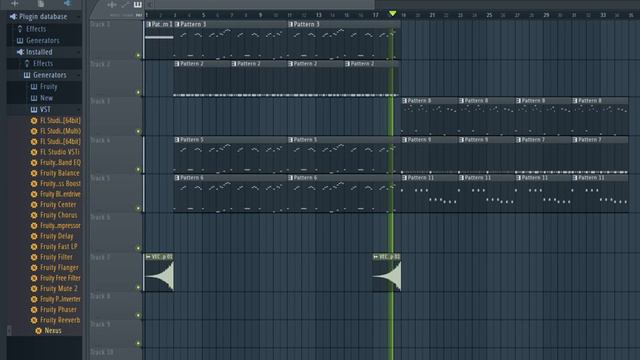
Task: Click the speaker icon beside Installed
Action: [20, 52]
